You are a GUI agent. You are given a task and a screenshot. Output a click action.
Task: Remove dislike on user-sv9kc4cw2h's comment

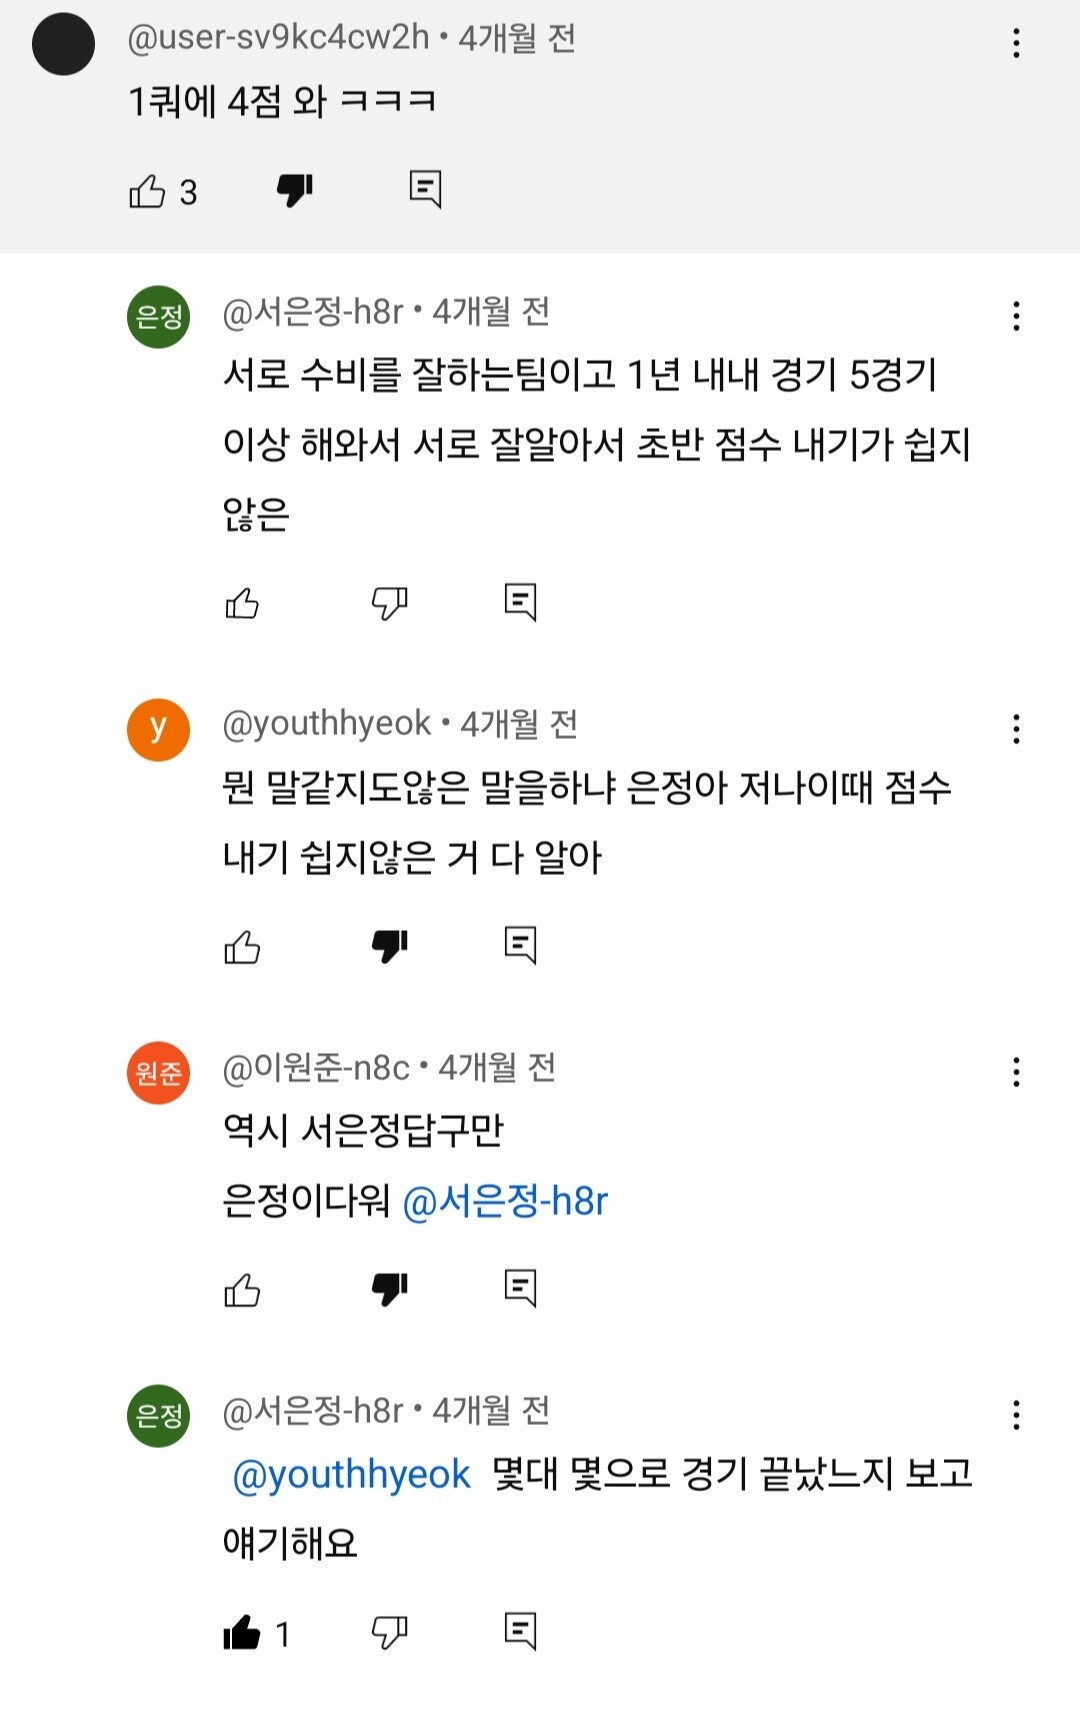point(295,189)
